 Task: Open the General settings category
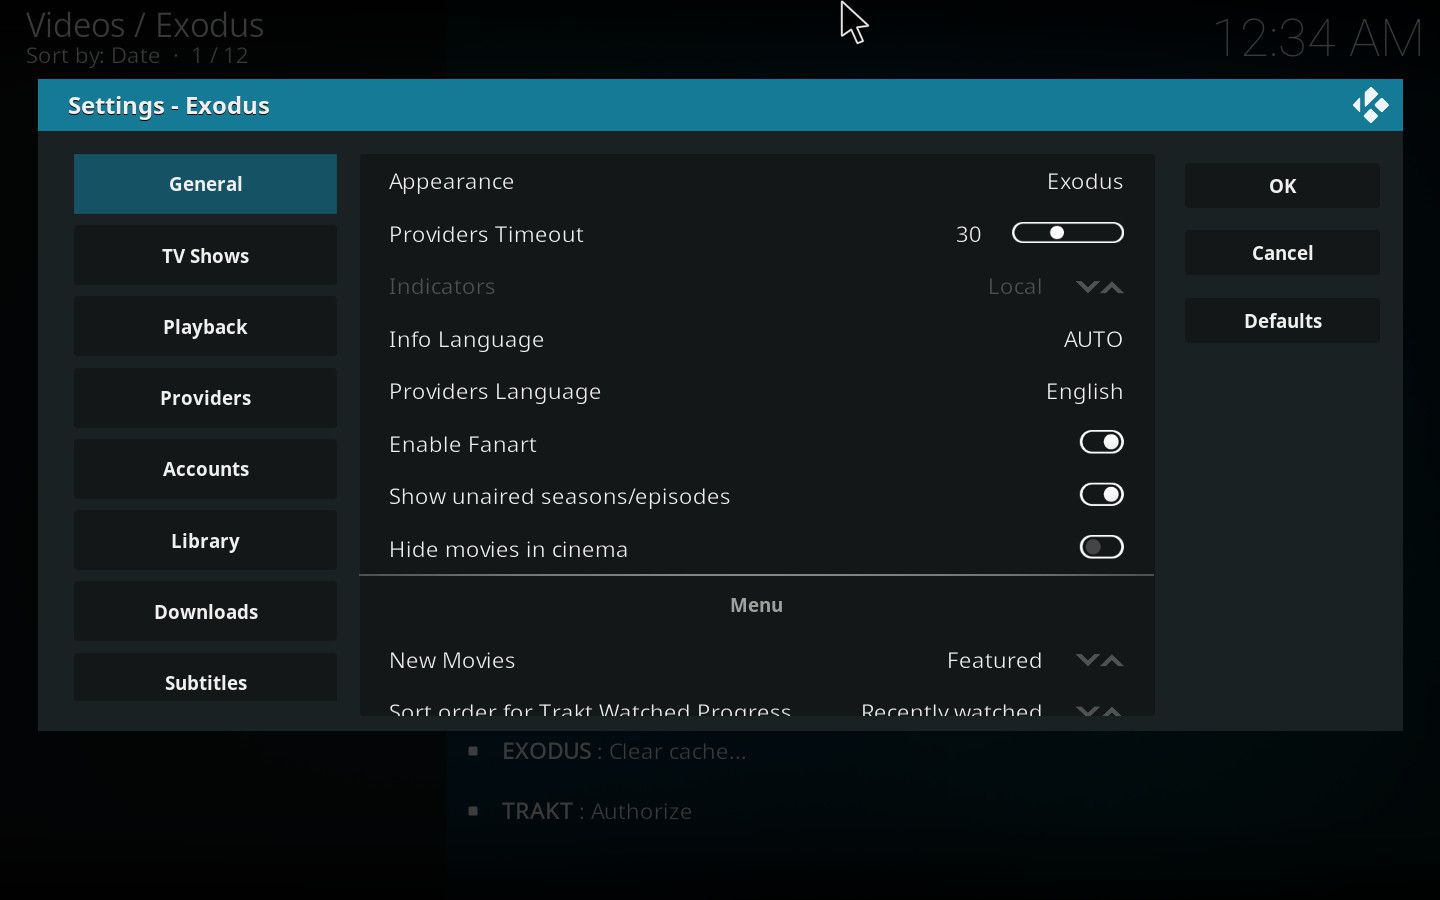point(205,184)
